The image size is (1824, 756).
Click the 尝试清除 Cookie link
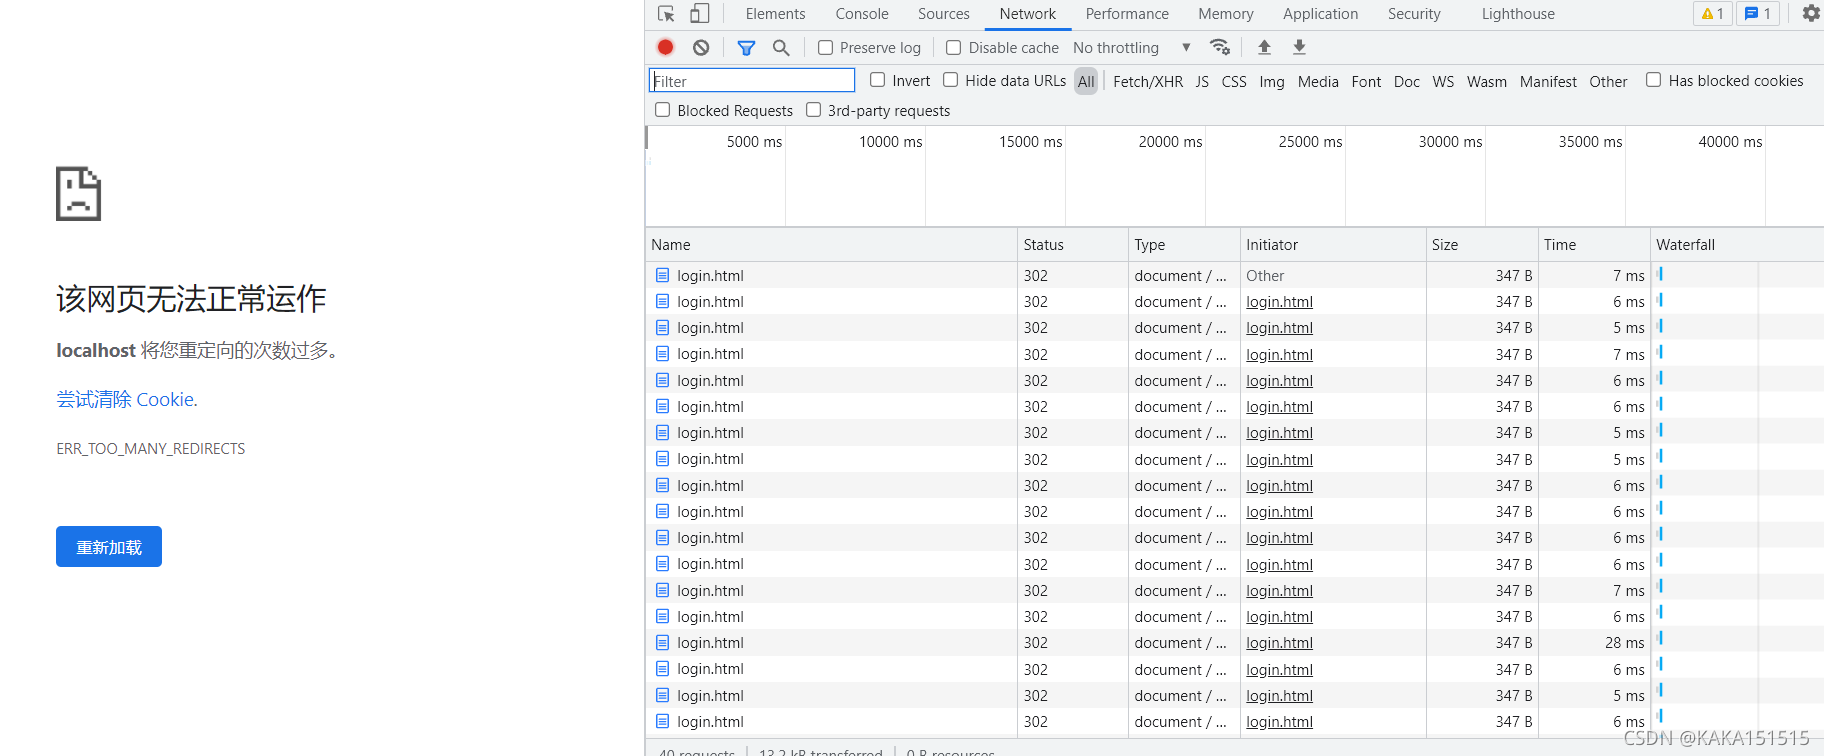point(127,399)
